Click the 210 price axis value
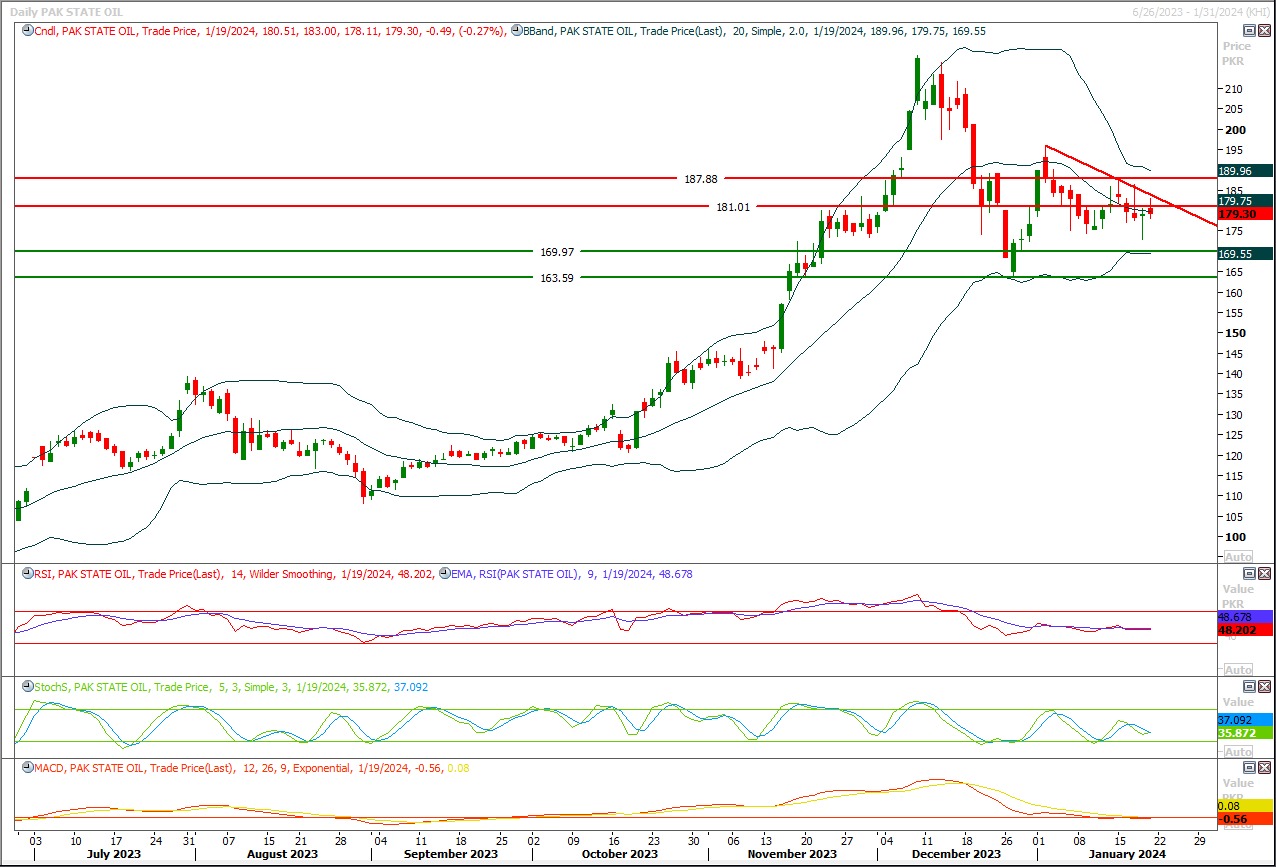Image resolution: width=1276 pixels, height=867 pixels. pos(1233,89)
